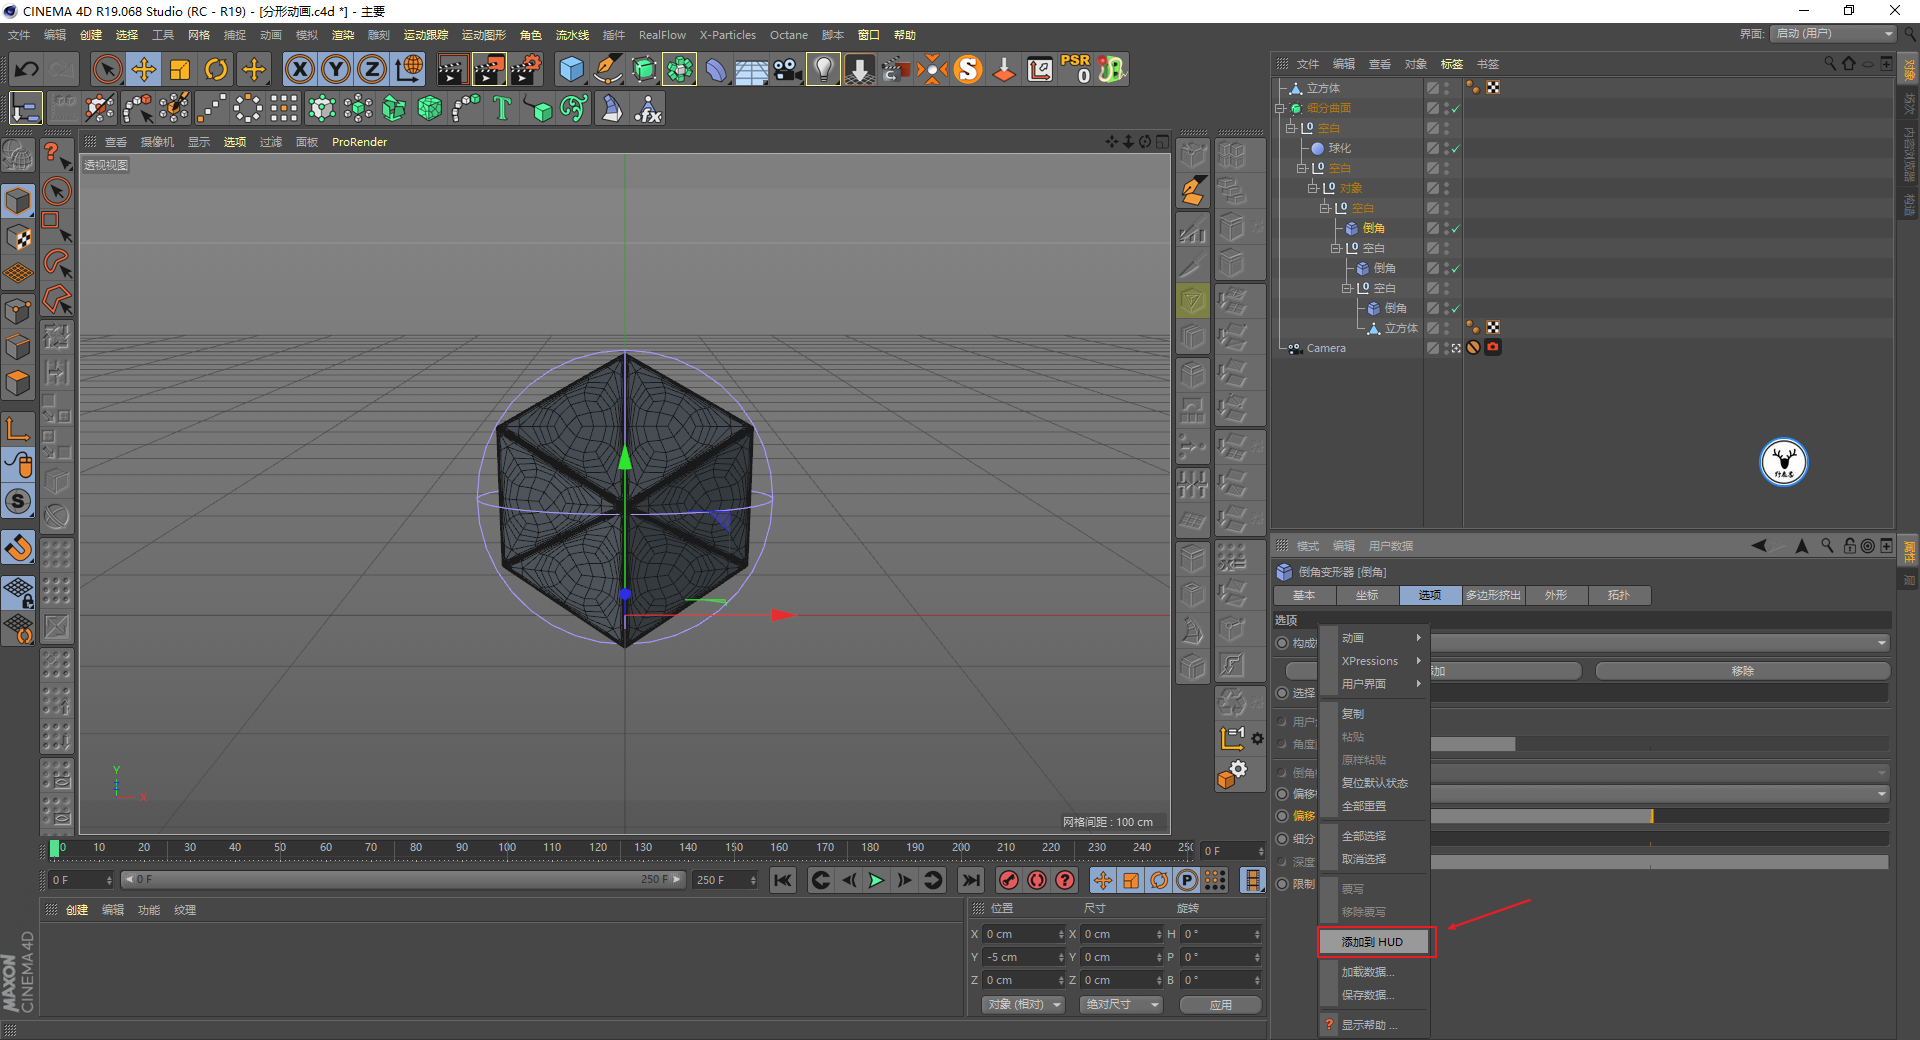Click the 应用 button
This screenshot has height=1040, width=1920.
[x=1220, y=1004]
